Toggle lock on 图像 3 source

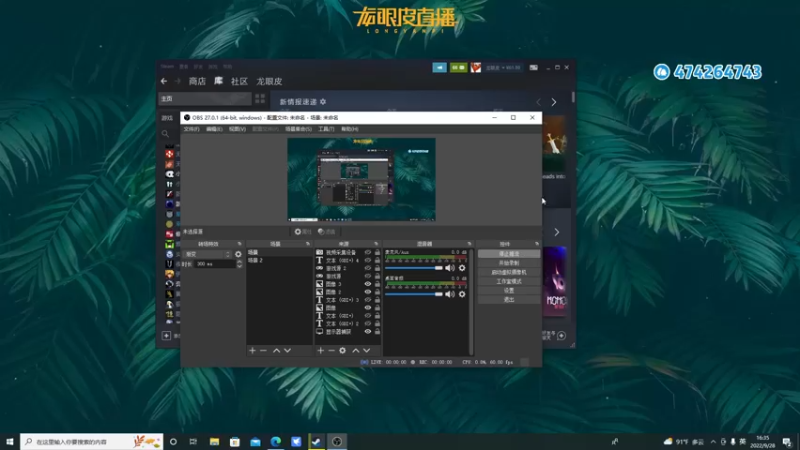coord(378,284)
